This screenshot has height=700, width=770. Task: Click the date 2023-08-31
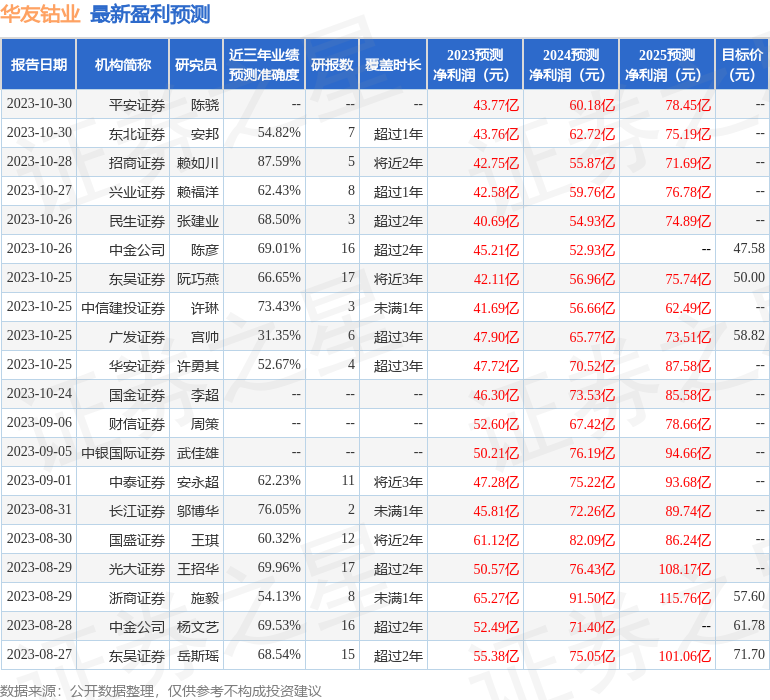click(x=39, y=509)
